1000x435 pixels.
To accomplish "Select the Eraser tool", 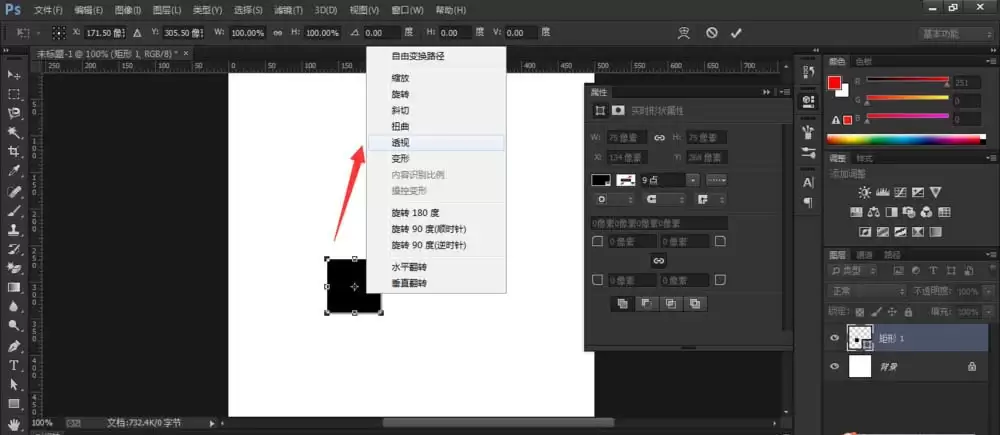I will (13, 268).
